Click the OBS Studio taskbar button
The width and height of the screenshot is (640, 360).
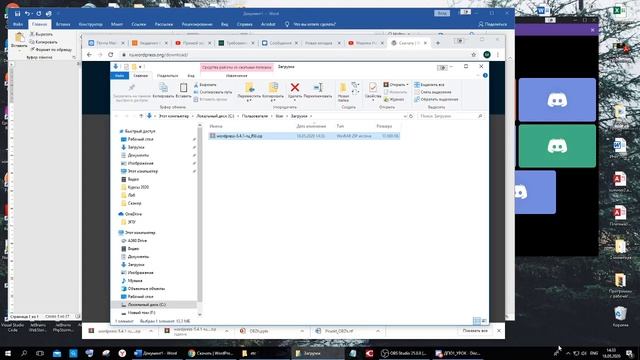[403, 353]
